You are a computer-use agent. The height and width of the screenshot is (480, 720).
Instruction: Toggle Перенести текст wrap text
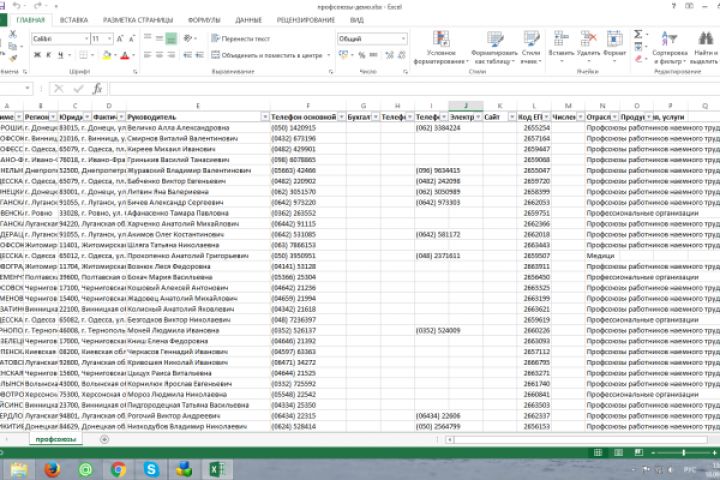(x=241, y=39)
